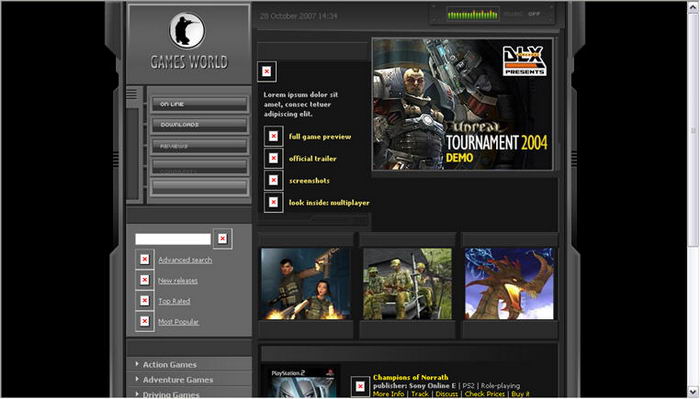Click into the search text field
The width and height of the screenshot is (700, 399).
(173, 239)
